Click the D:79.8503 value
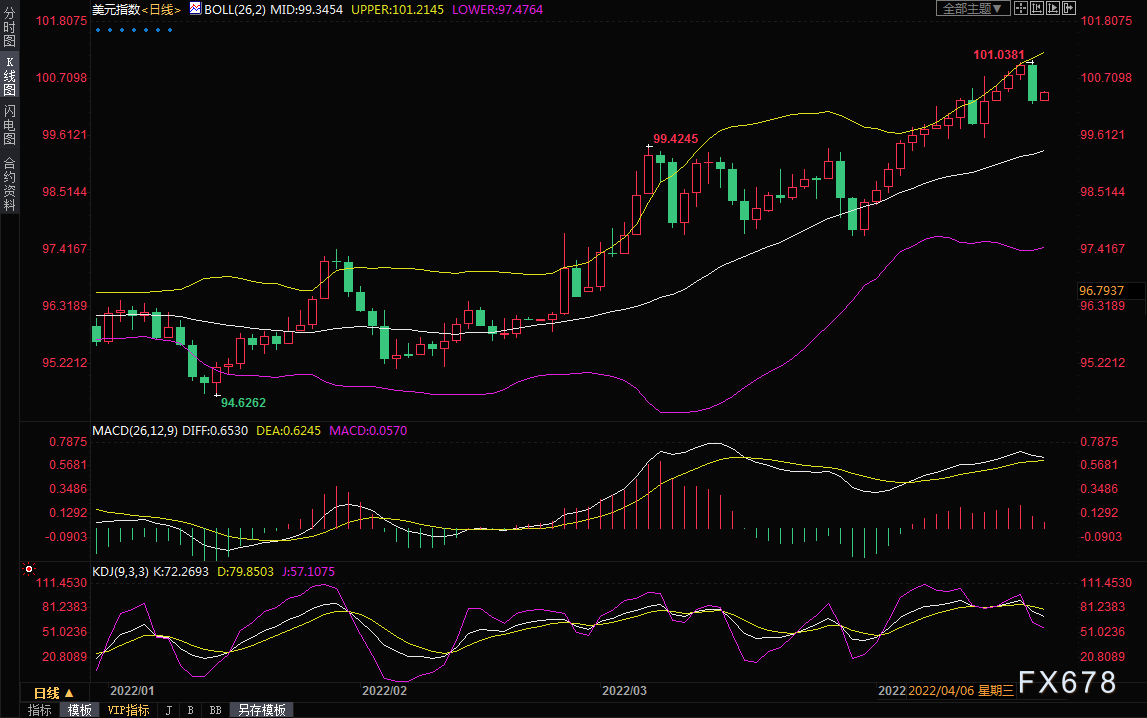 tap(245, 571)
